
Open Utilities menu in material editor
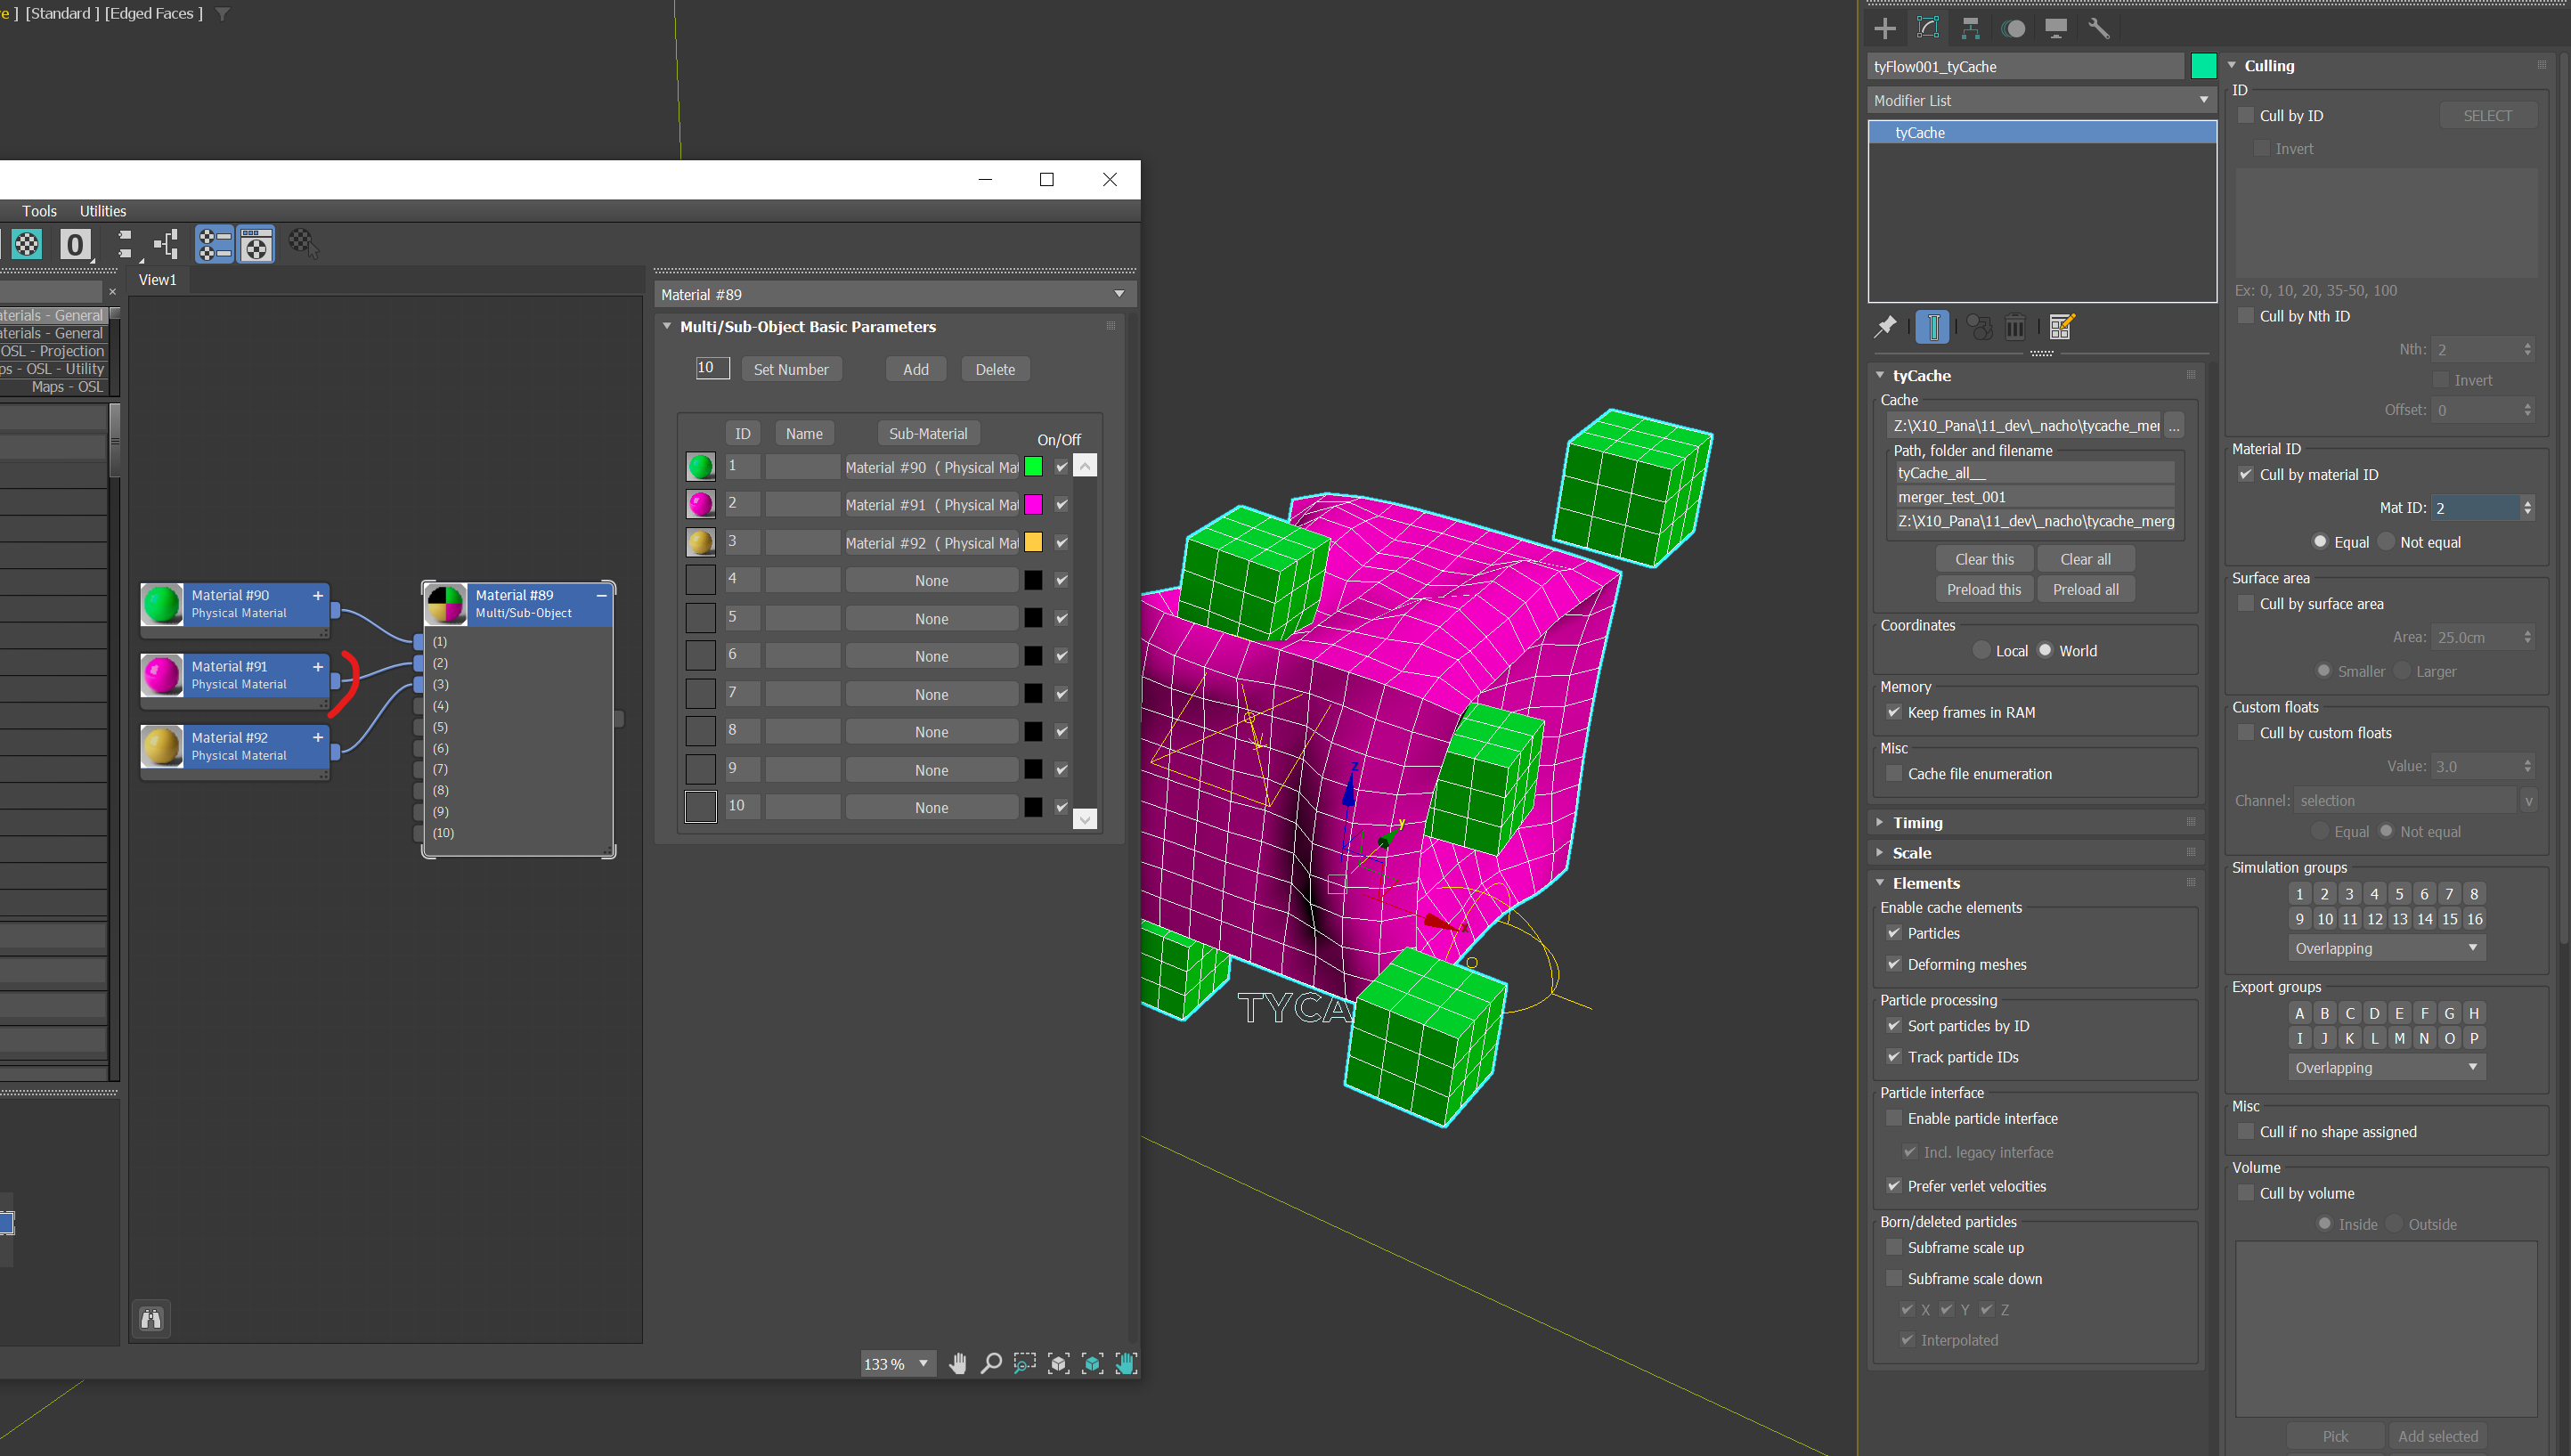click(x=103, y=211)
